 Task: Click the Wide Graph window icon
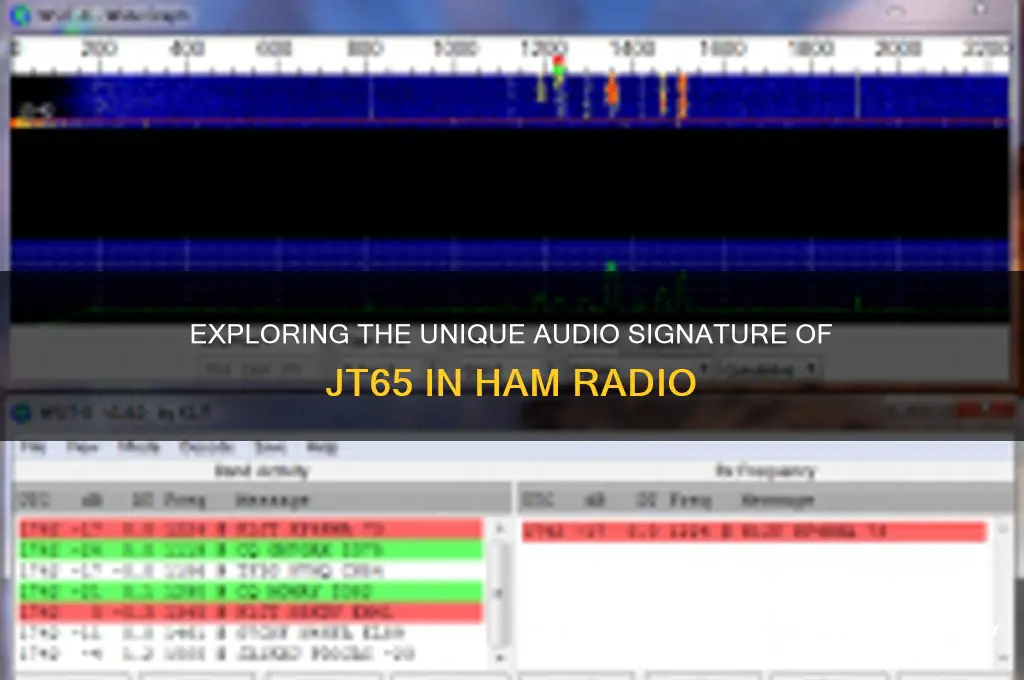tap(22, 15)
